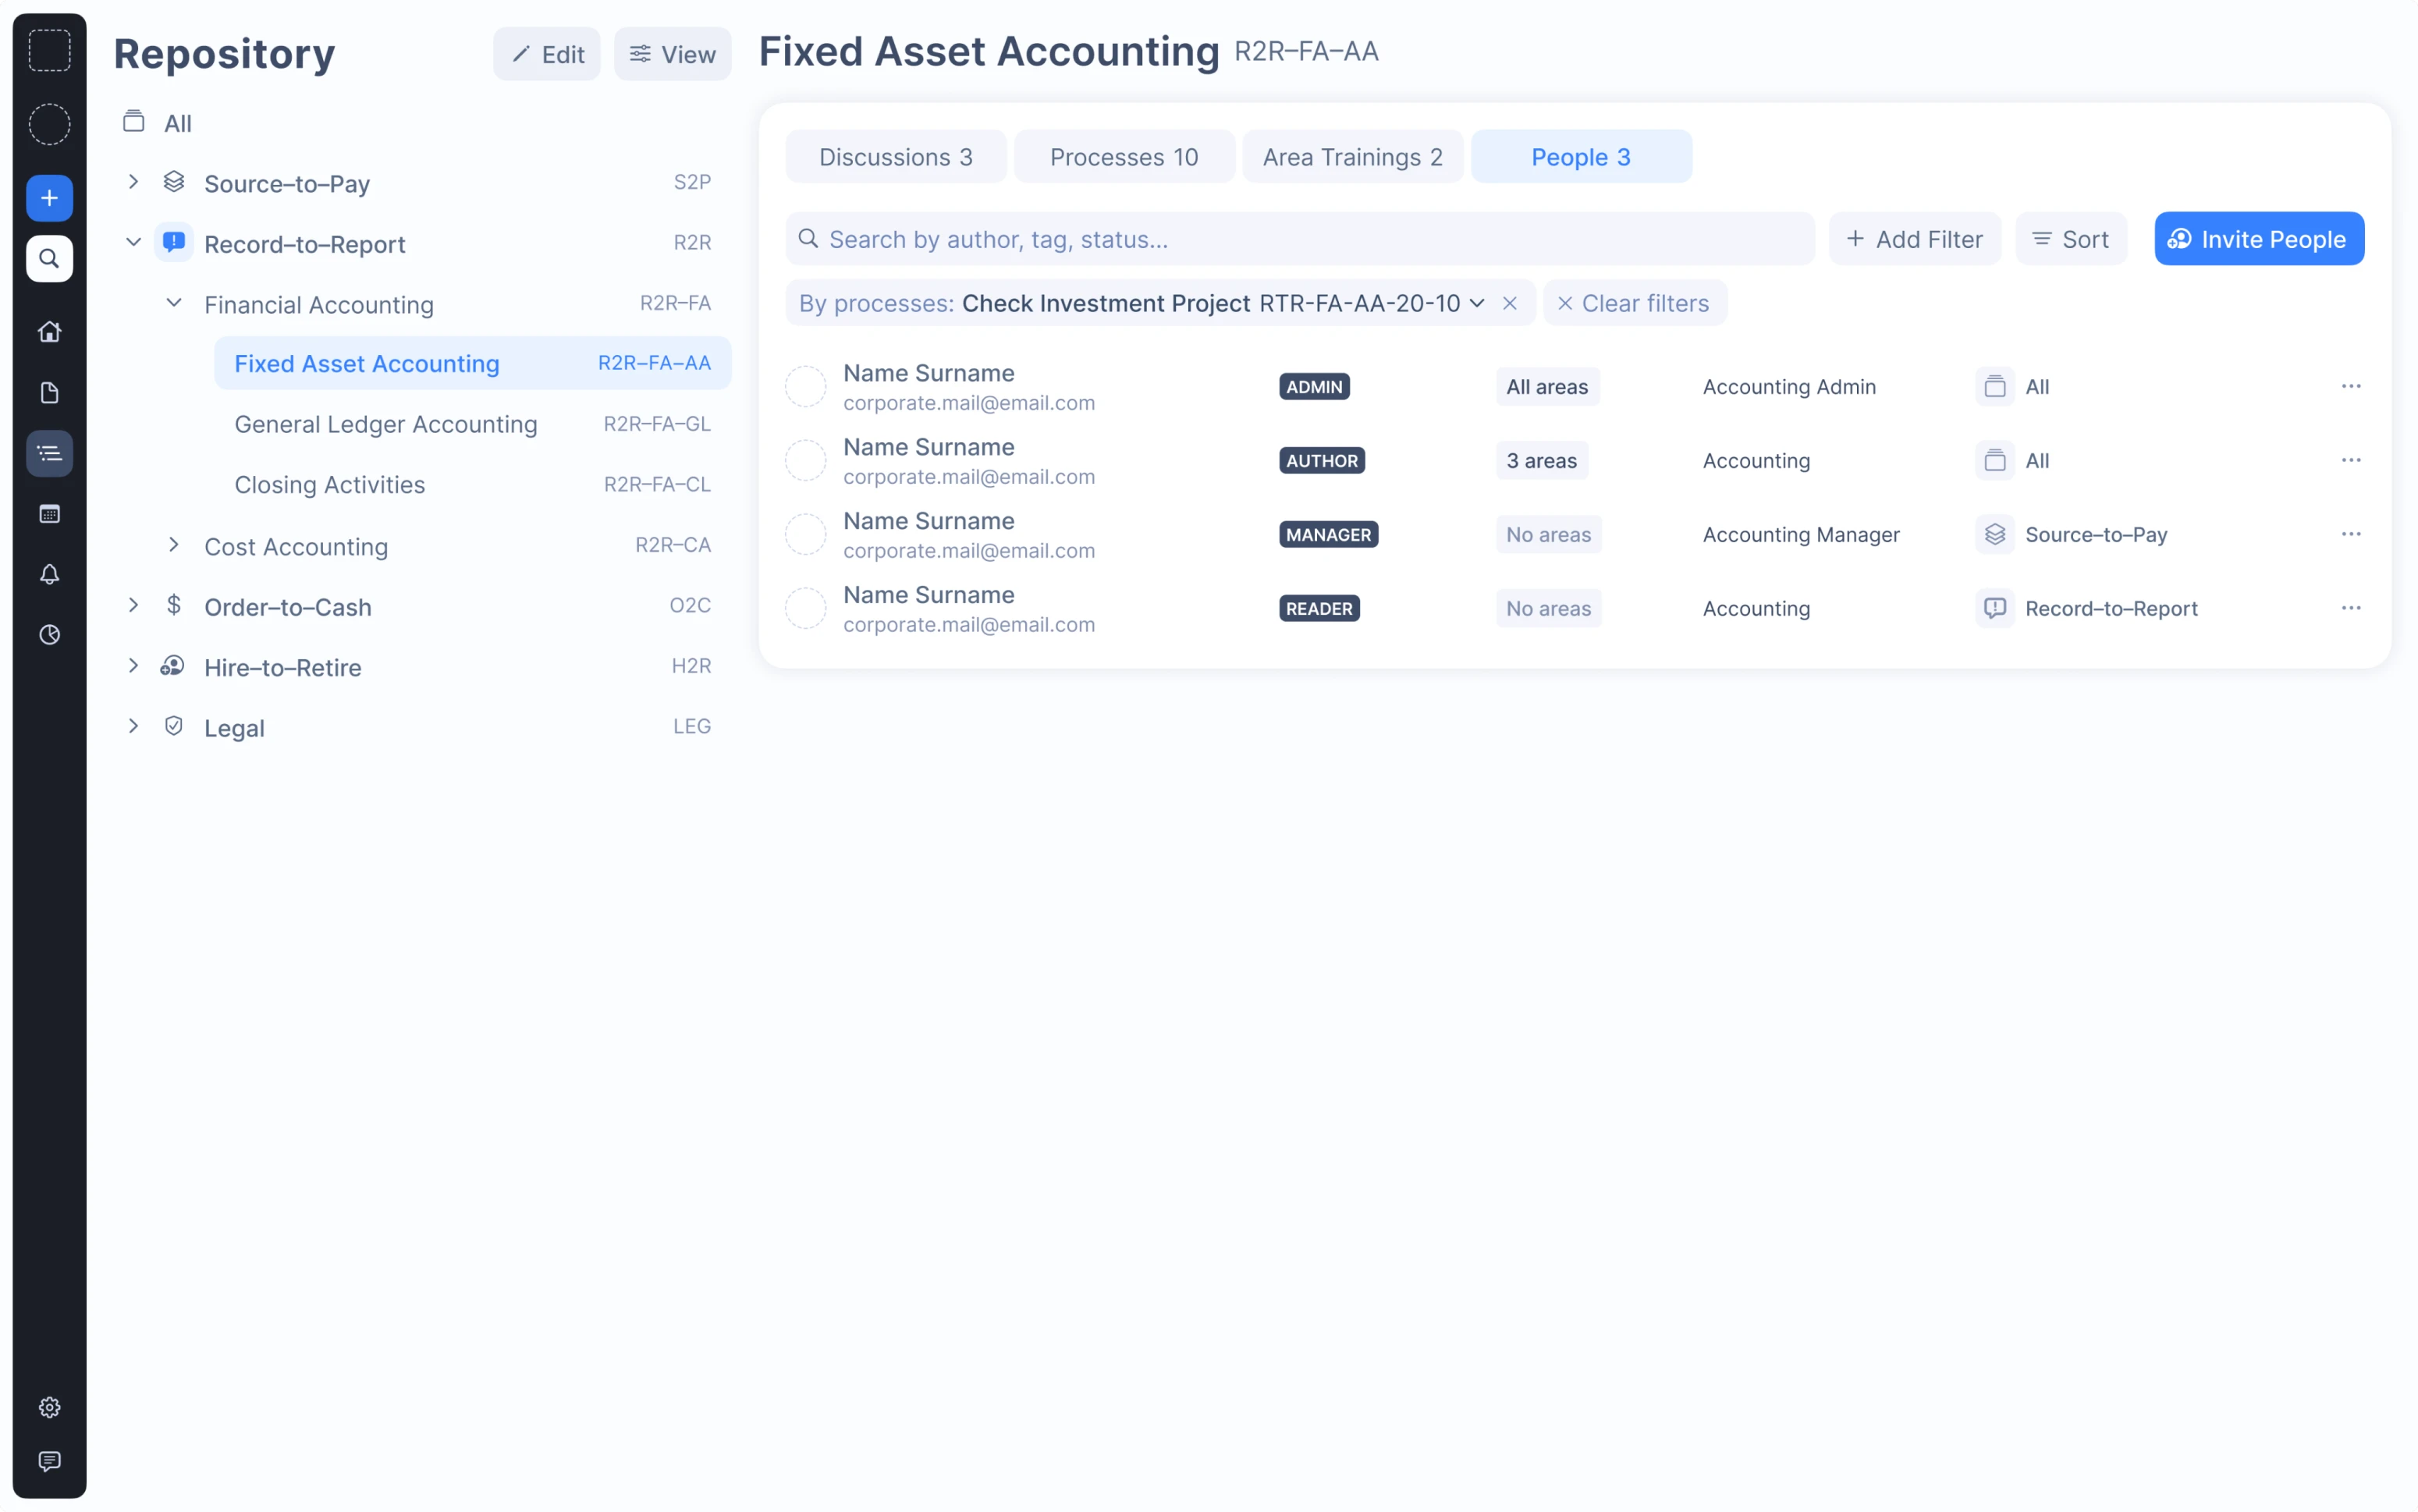Viewport: 2418px width, 1512px height.
Task: Open settings gear icon in sidebar
Action: pyautogui.click(x=49, y=1407)
